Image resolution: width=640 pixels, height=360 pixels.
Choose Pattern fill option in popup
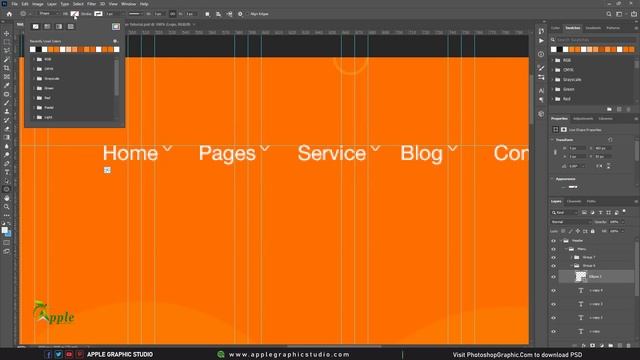point(71,27)
